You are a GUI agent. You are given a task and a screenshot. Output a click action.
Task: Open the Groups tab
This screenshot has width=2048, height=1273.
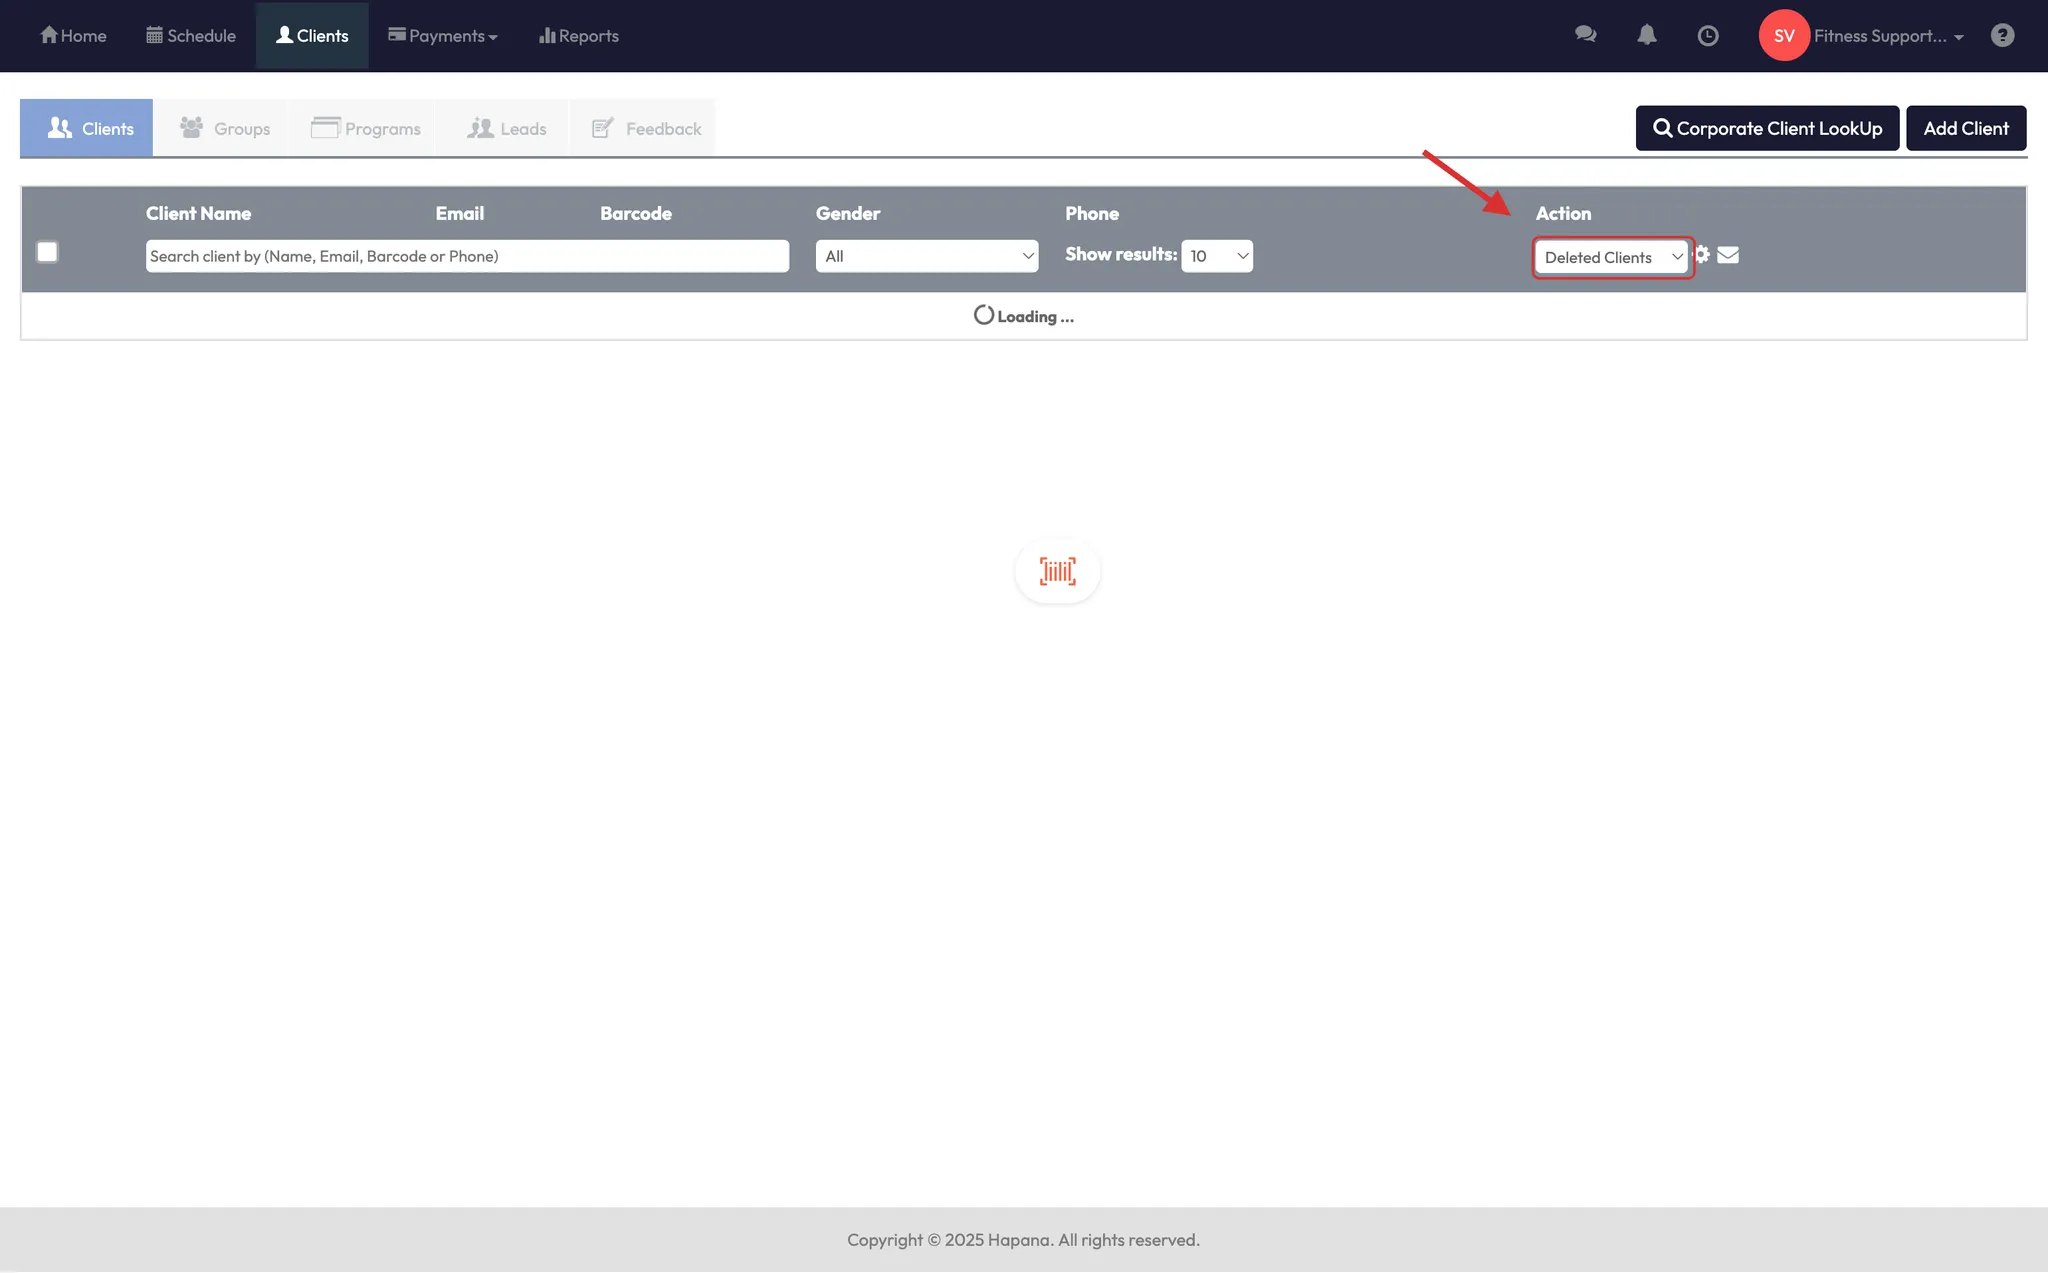225,129
